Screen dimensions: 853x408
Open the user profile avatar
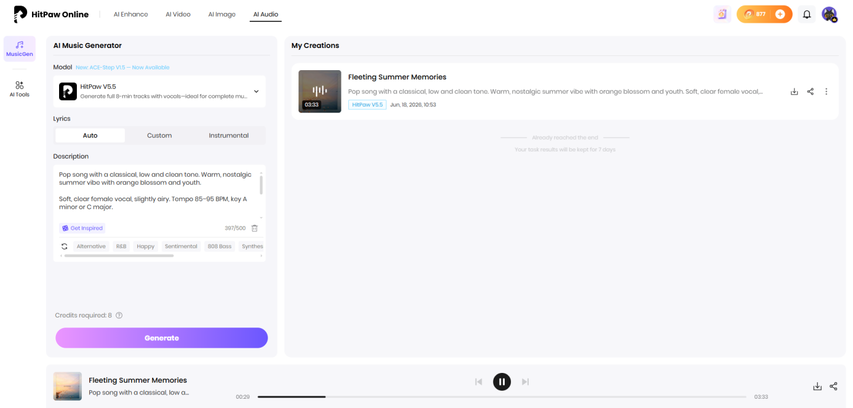[829, 14]
